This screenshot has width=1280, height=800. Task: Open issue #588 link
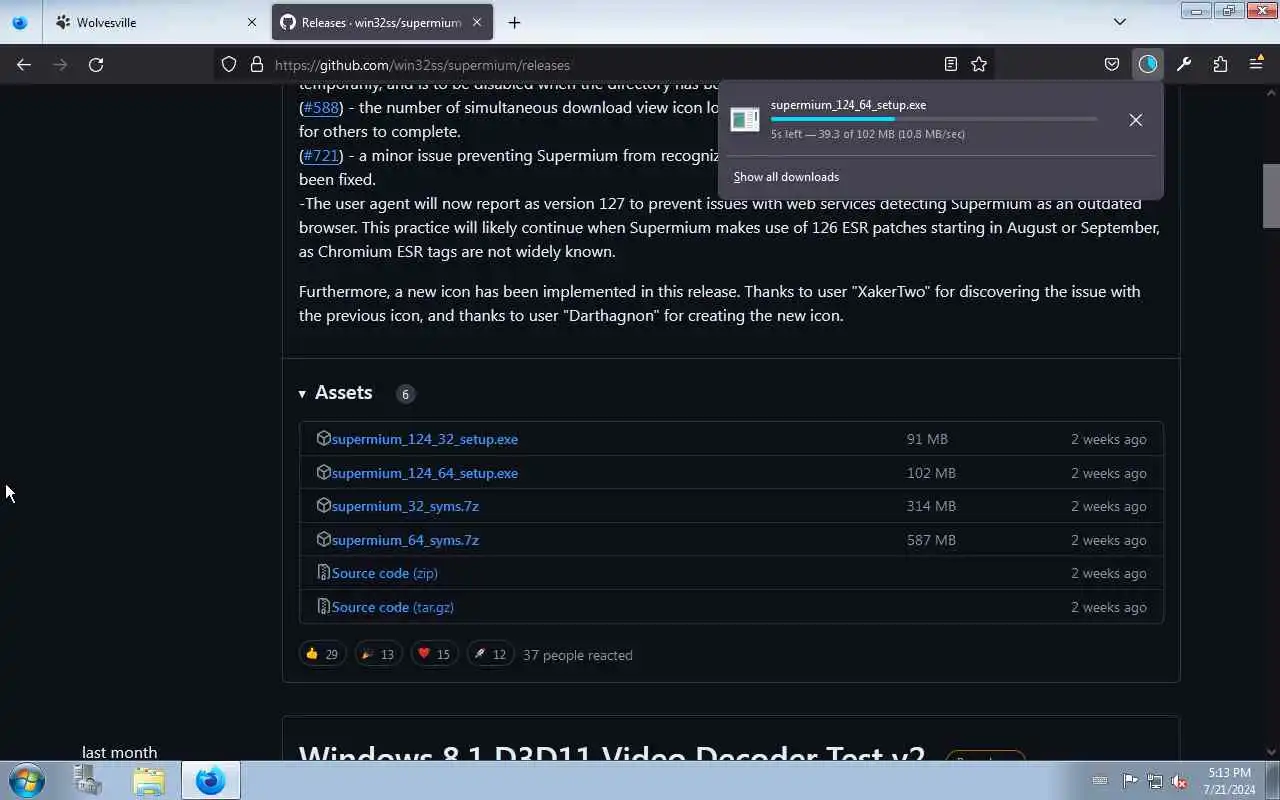pos(321,107)
